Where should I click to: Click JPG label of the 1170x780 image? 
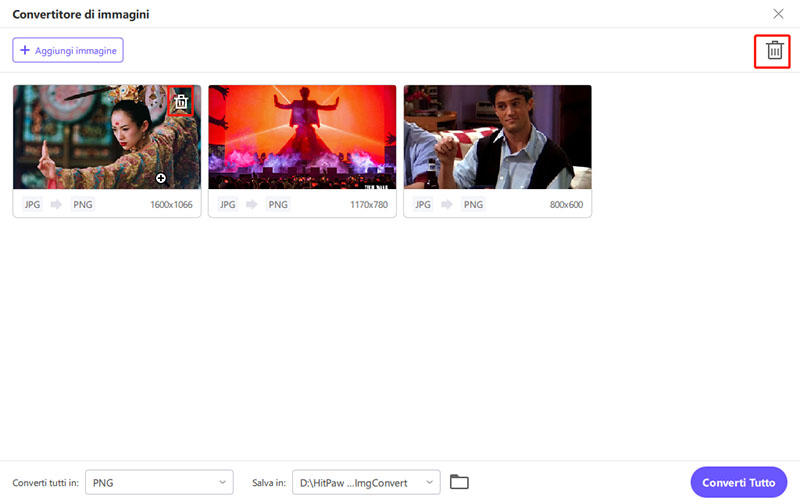pos(228,205)
